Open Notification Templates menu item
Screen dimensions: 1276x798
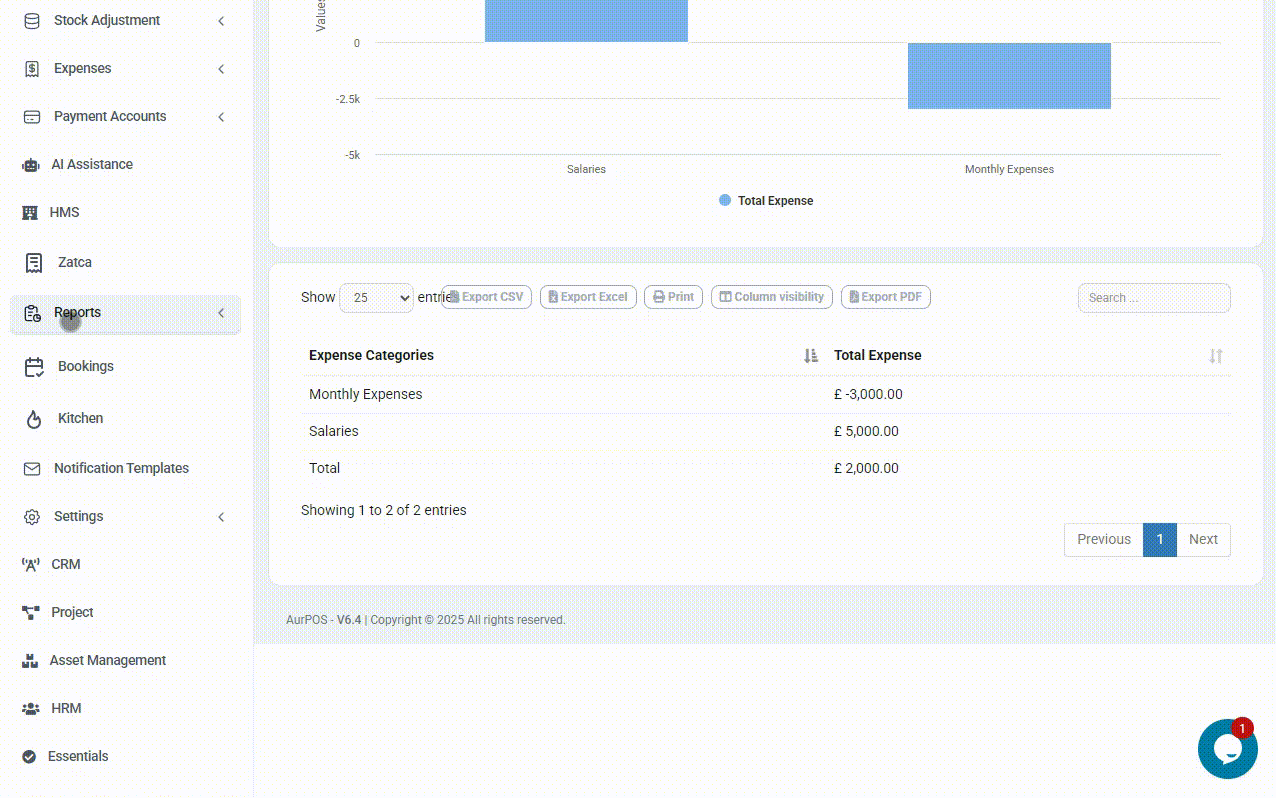click(125, 468)
